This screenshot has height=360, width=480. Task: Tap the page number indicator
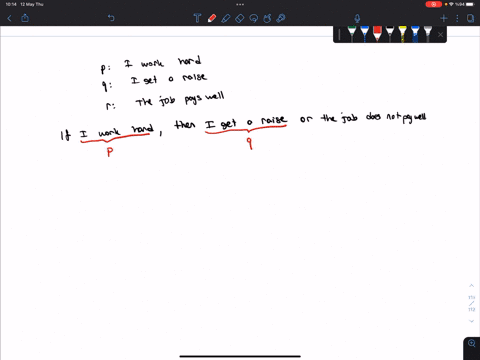[471, 303]
